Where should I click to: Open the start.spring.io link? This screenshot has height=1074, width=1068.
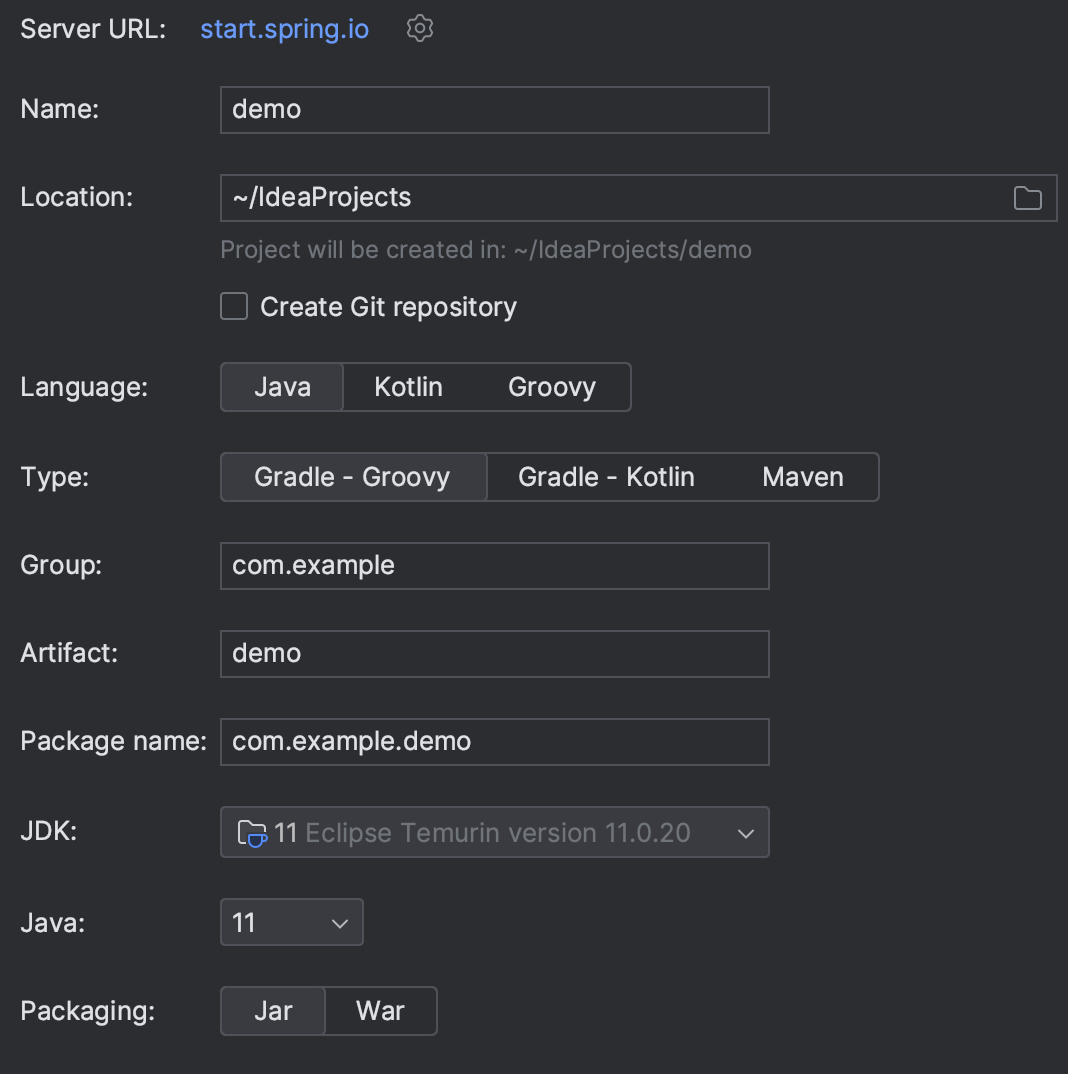[284, 29]
